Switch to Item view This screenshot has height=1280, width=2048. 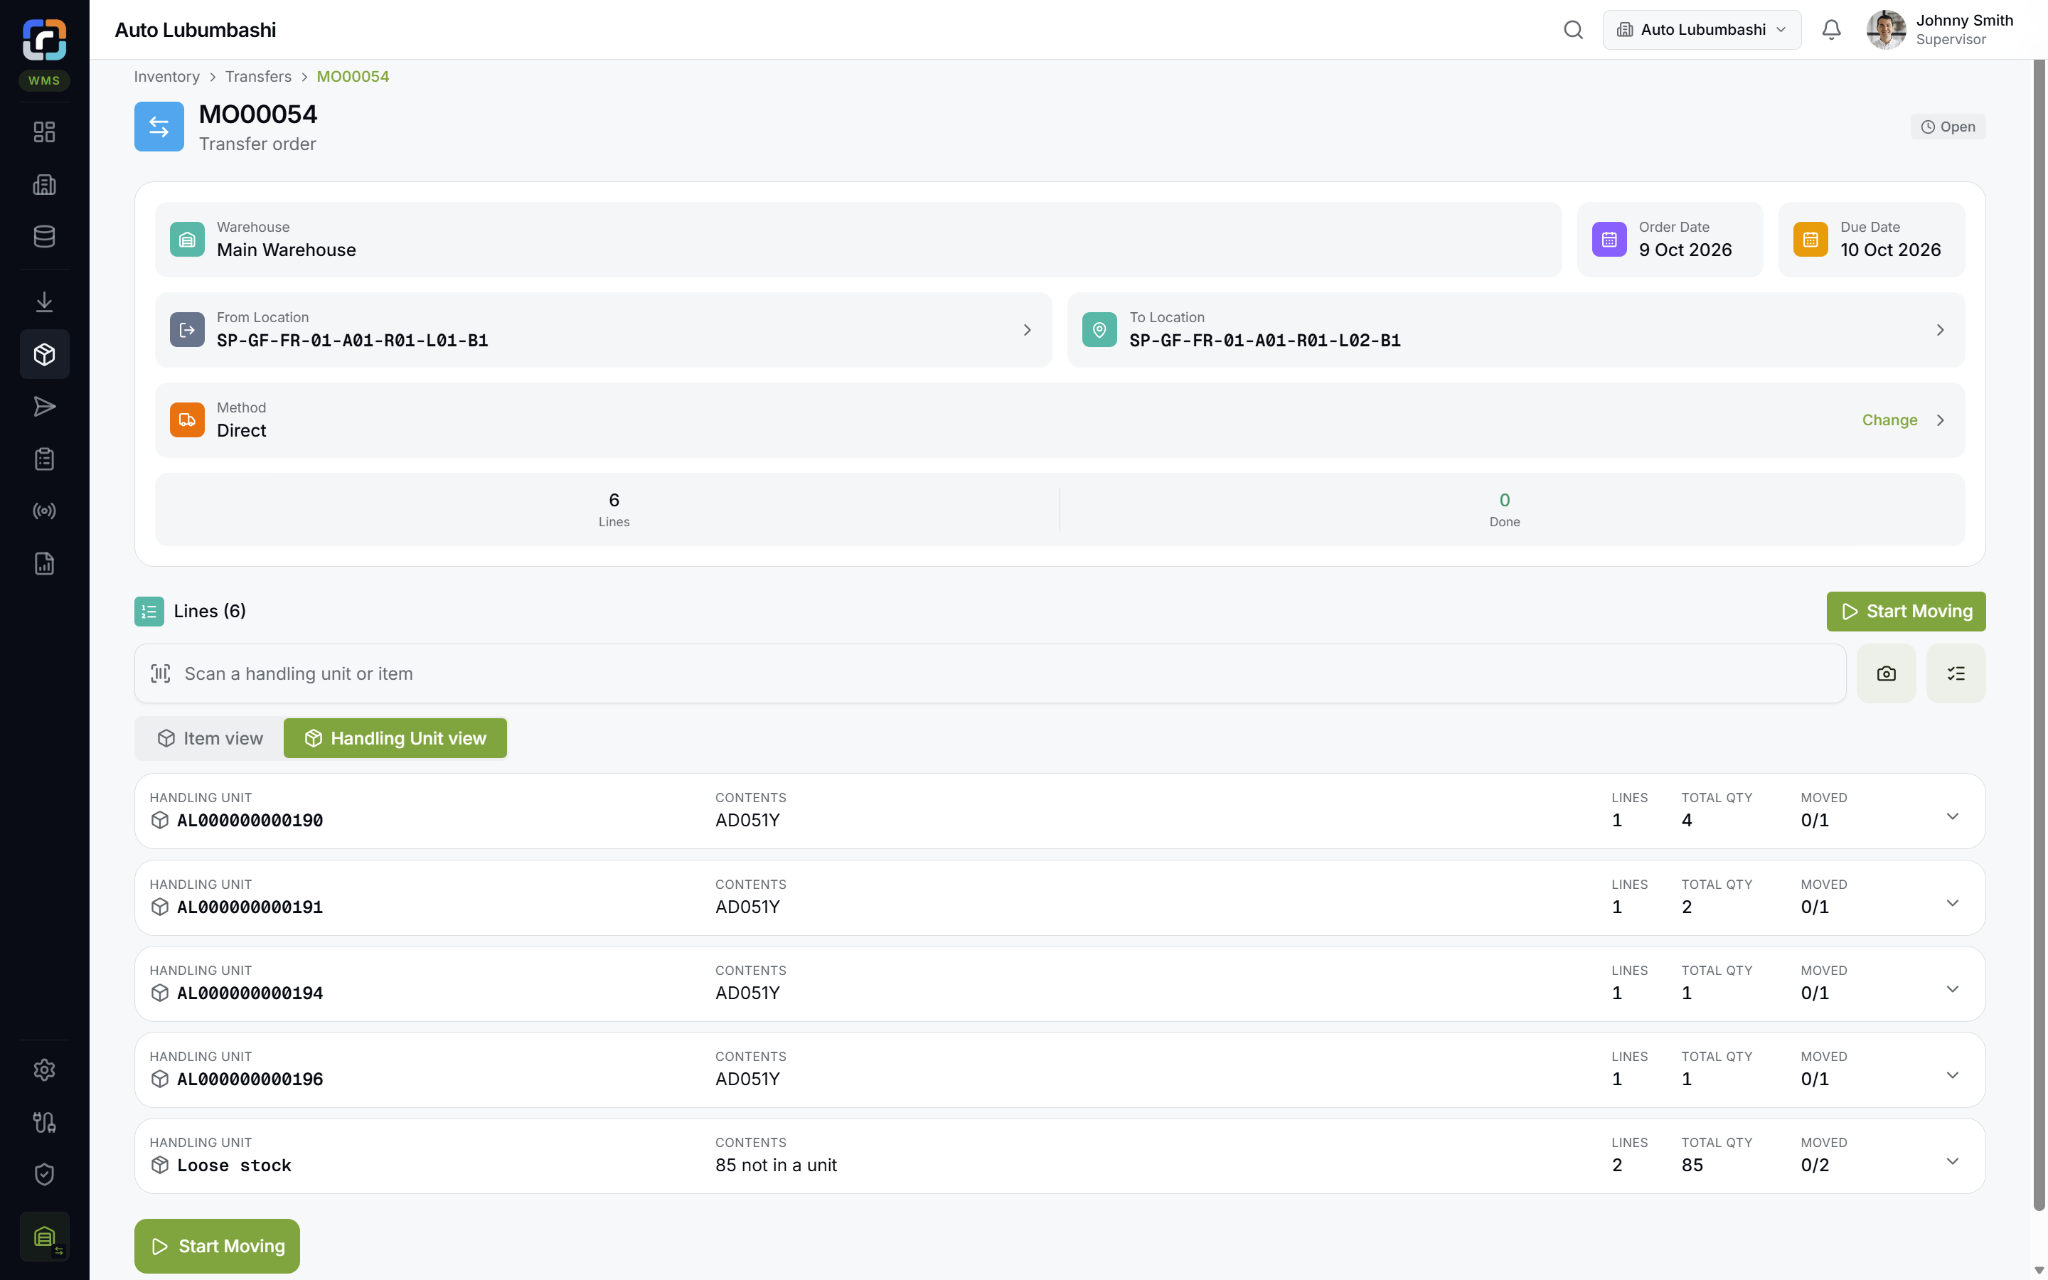pyautogui.click(x=210, y=738)
